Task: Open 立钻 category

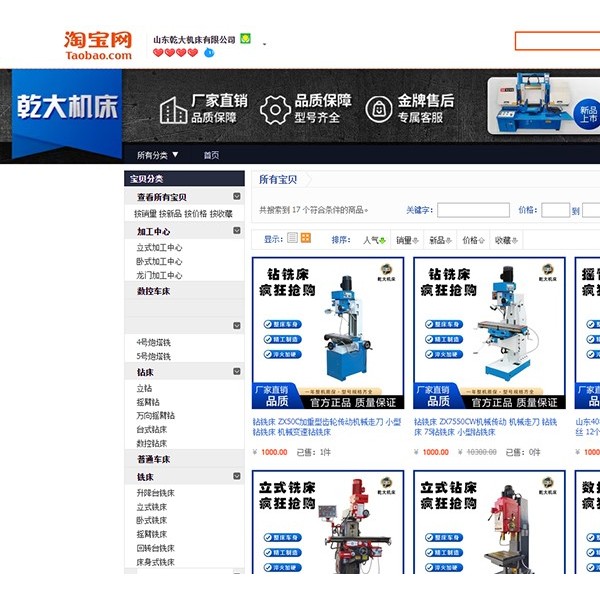Action: (144, 388)
